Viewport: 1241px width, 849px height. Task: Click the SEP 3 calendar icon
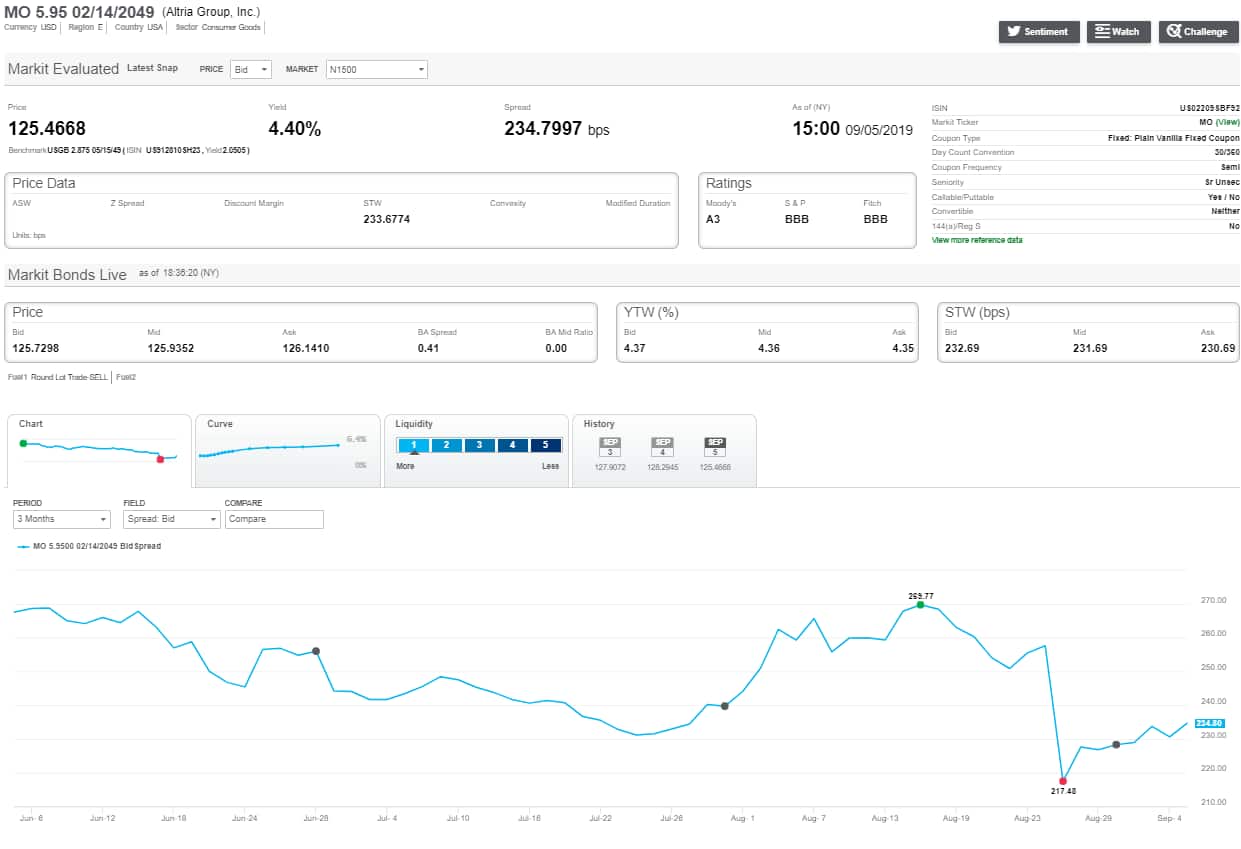click(x=609, y=447)
